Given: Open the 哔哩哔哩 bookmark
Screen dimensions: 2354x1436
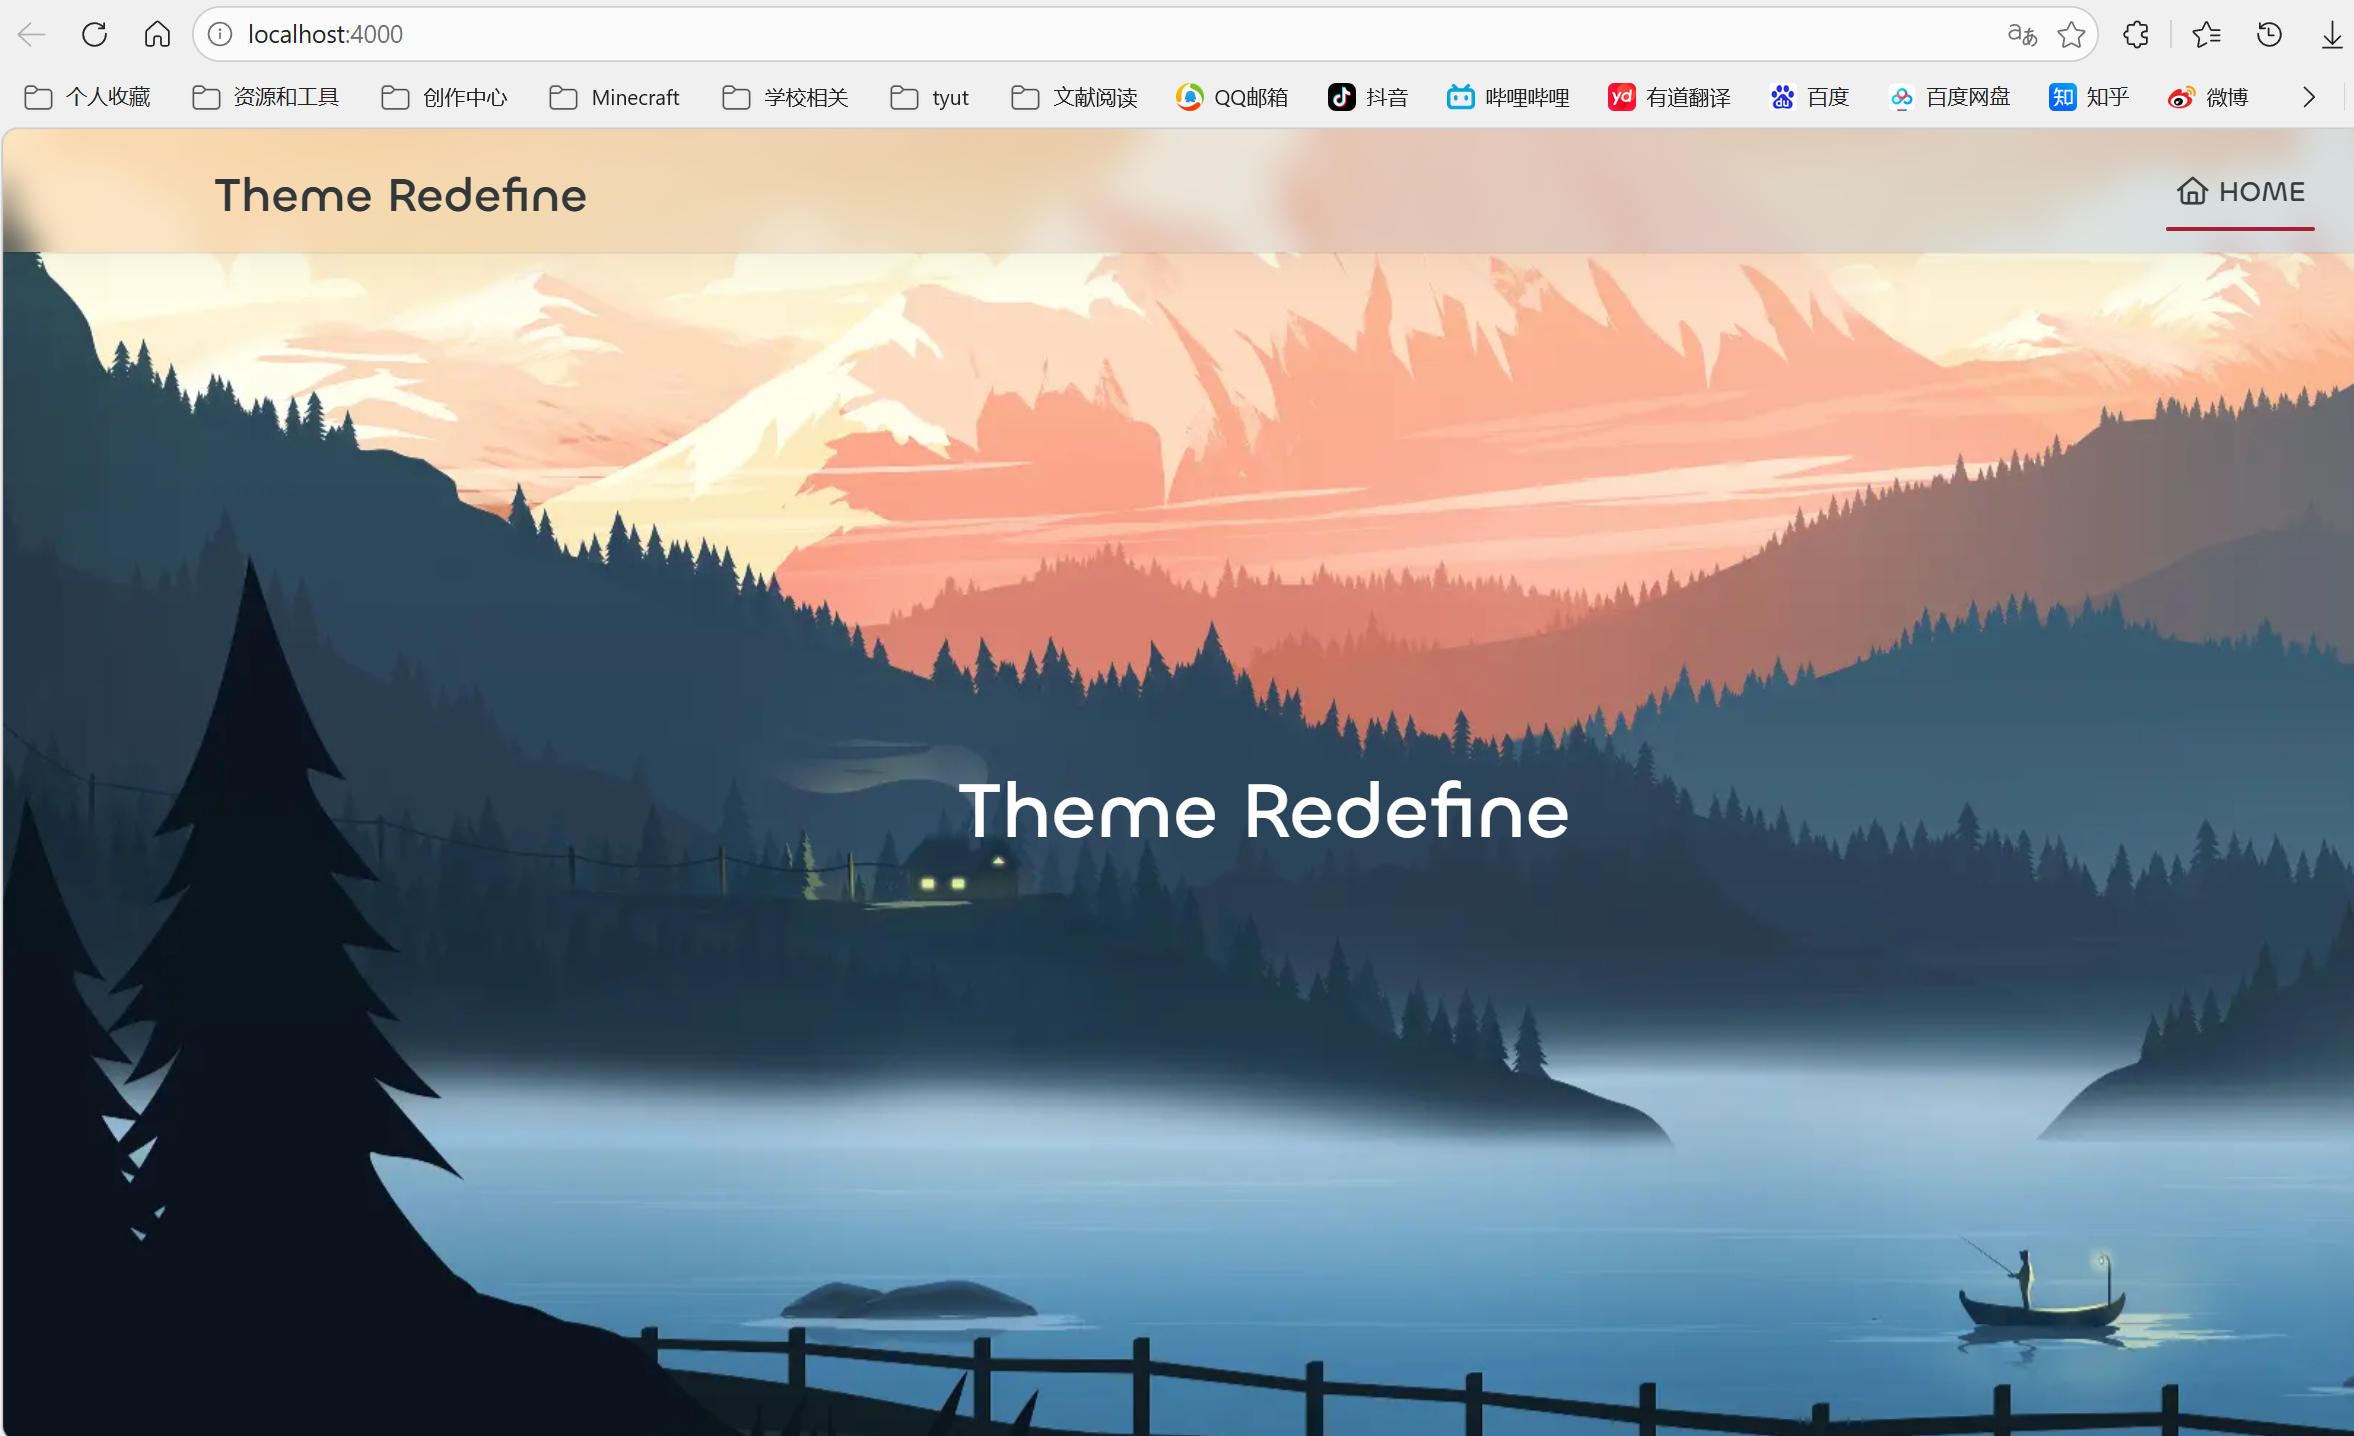Looking at the screenshot, I should pyautogui.click(x=1508, y=97).
